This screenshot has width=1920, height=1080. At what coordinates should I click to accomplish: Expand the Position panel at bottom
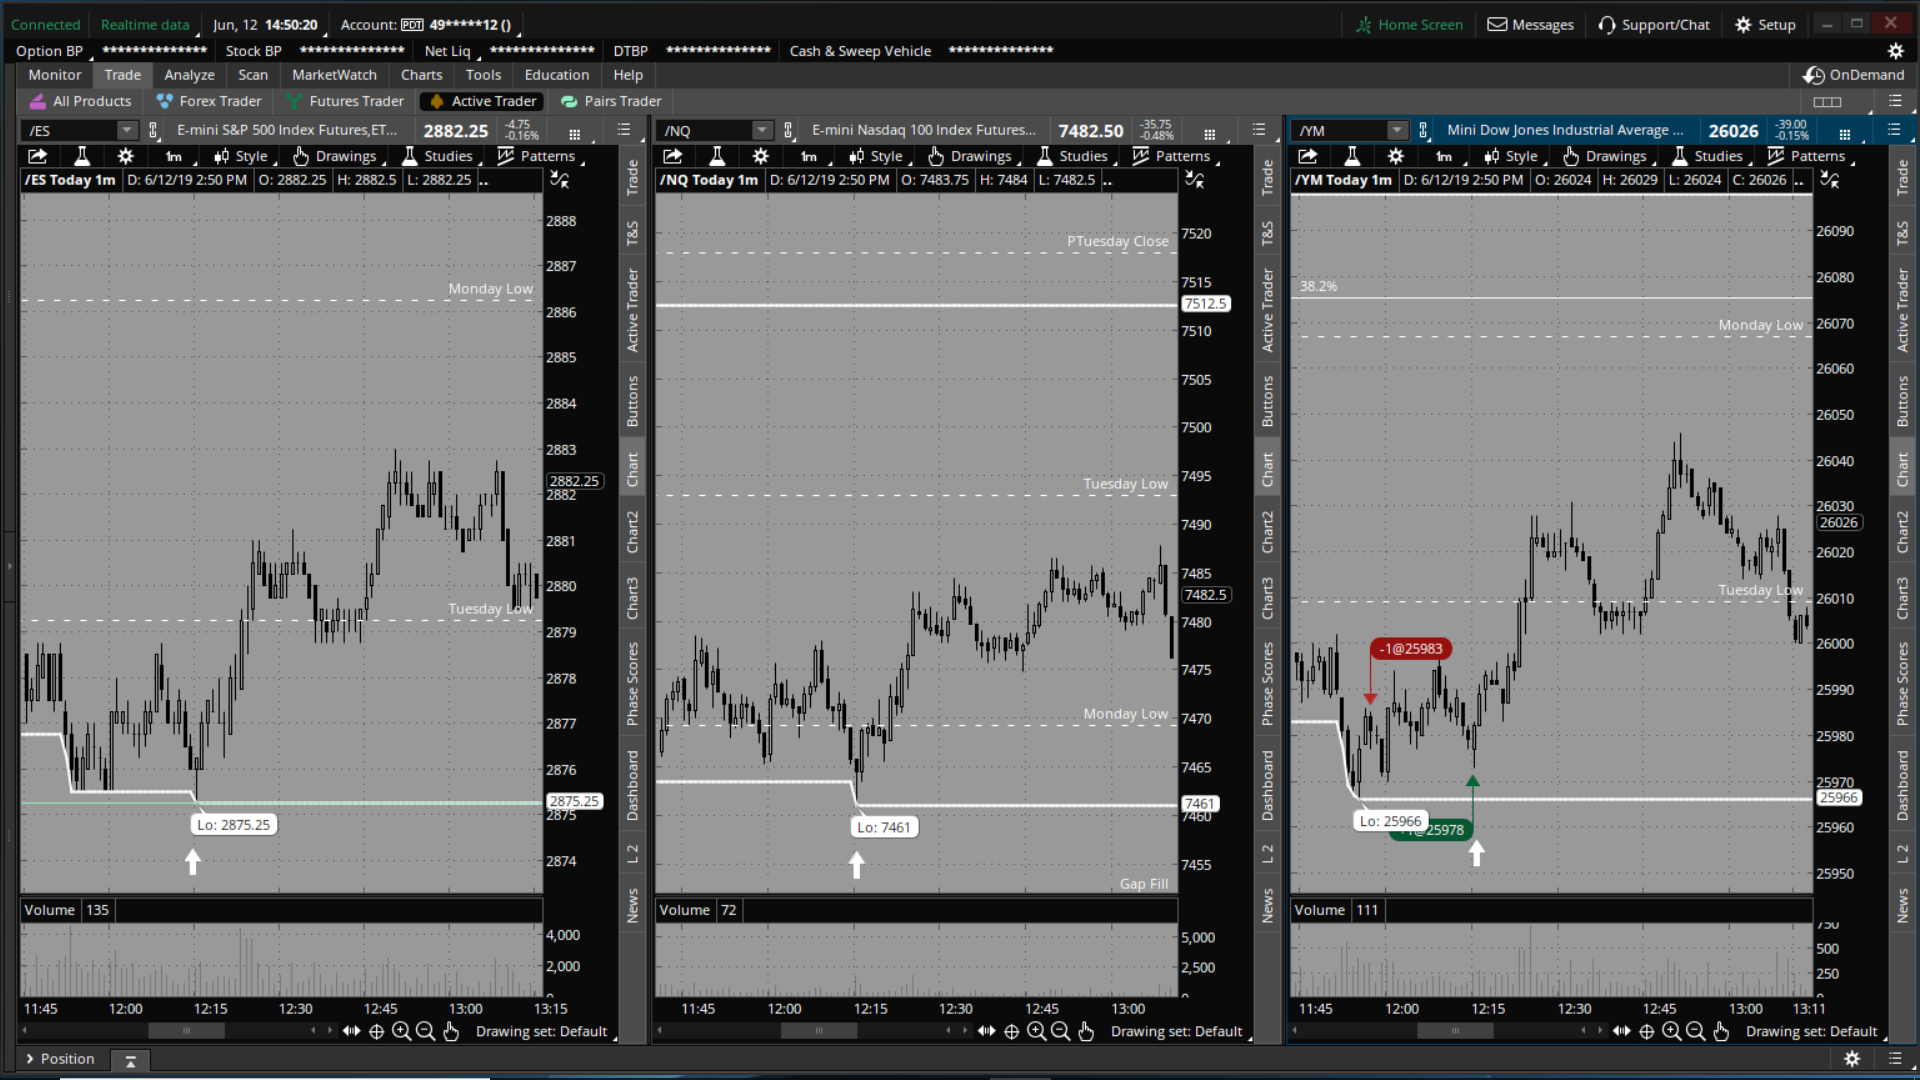[x=60, y=1058]
